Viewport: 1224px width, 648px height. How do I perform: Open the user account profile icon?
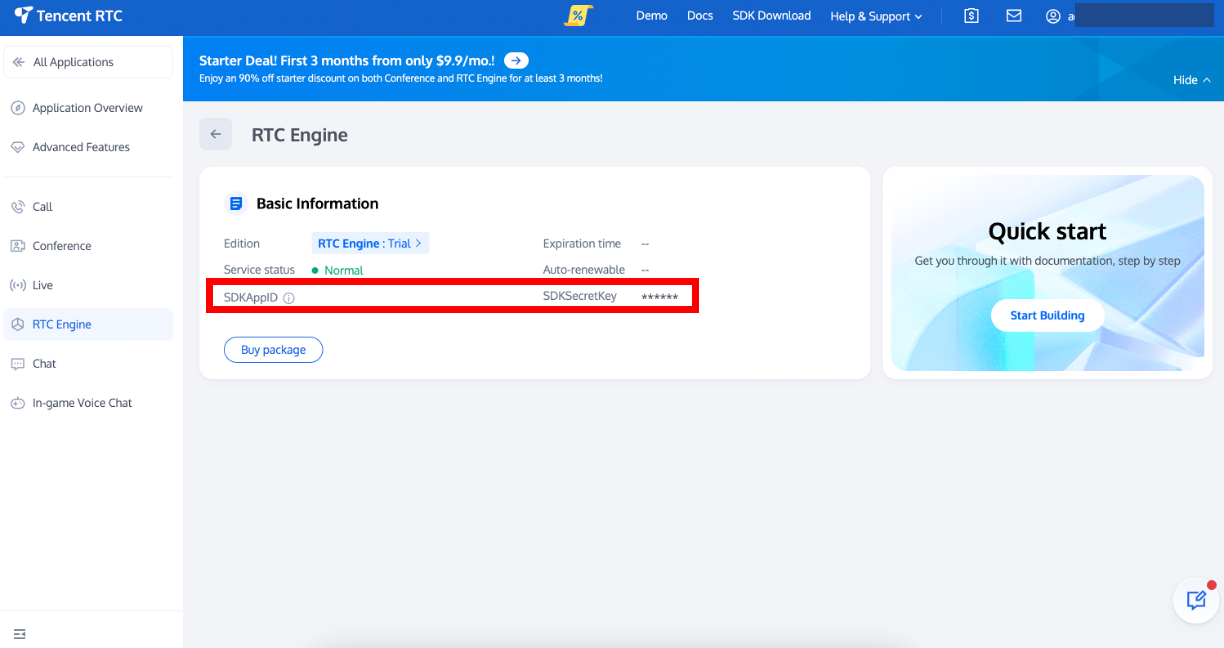pyautogui.click(x=1052, y=16)
